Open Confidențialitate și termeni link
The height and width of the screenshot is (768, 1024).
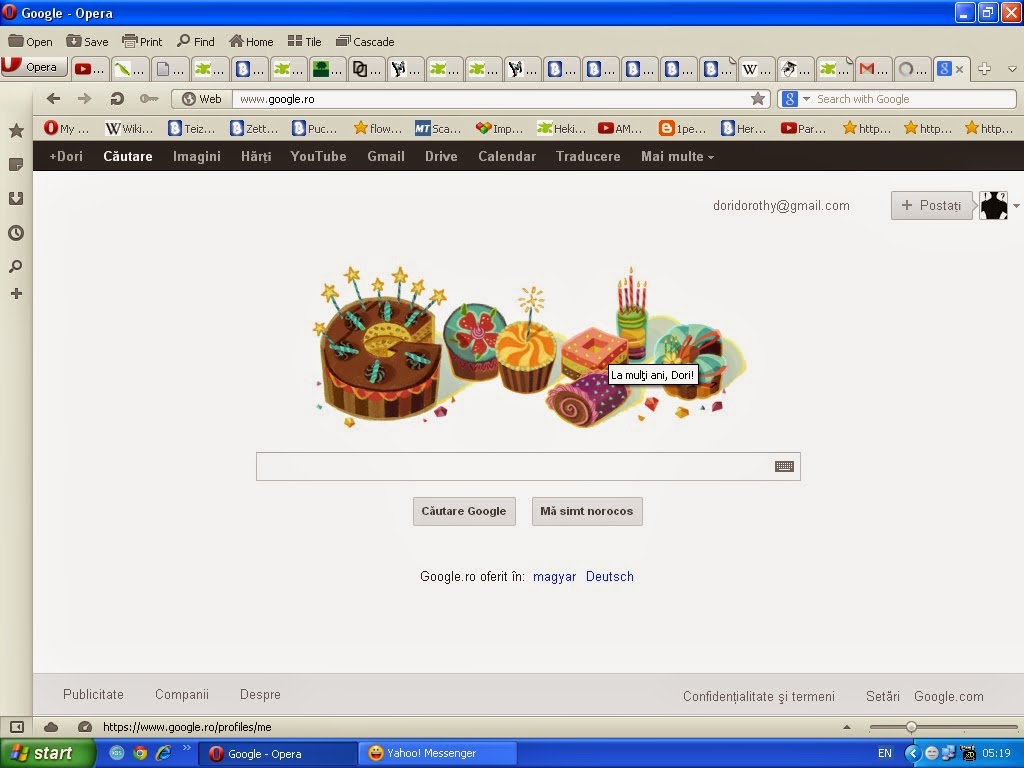tap(759, 696)
